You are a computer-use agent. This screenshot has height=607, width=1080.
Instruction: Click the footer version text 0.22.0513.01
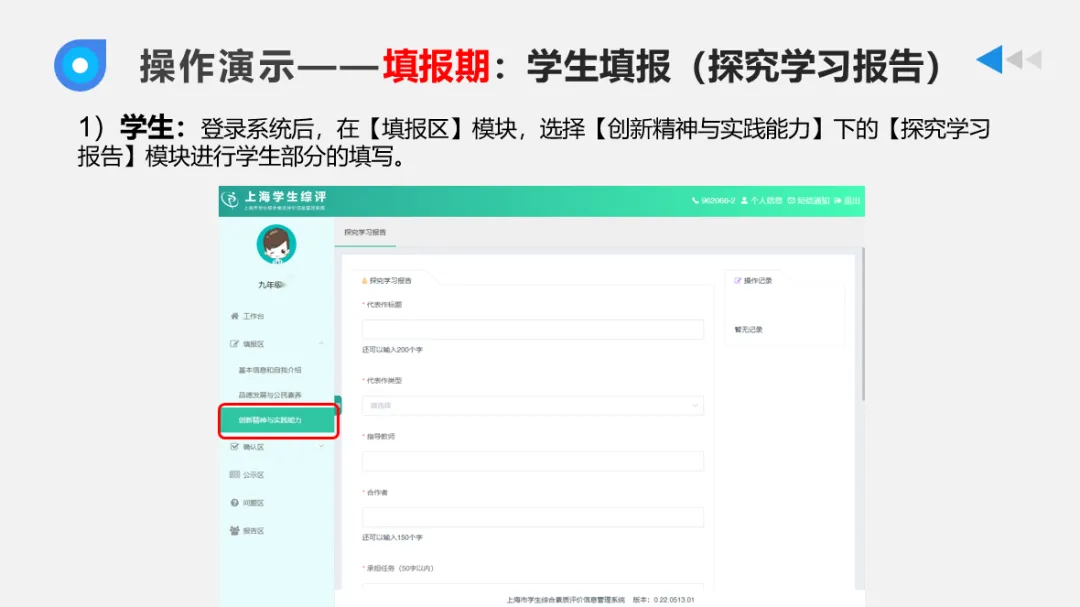(674, 600)
